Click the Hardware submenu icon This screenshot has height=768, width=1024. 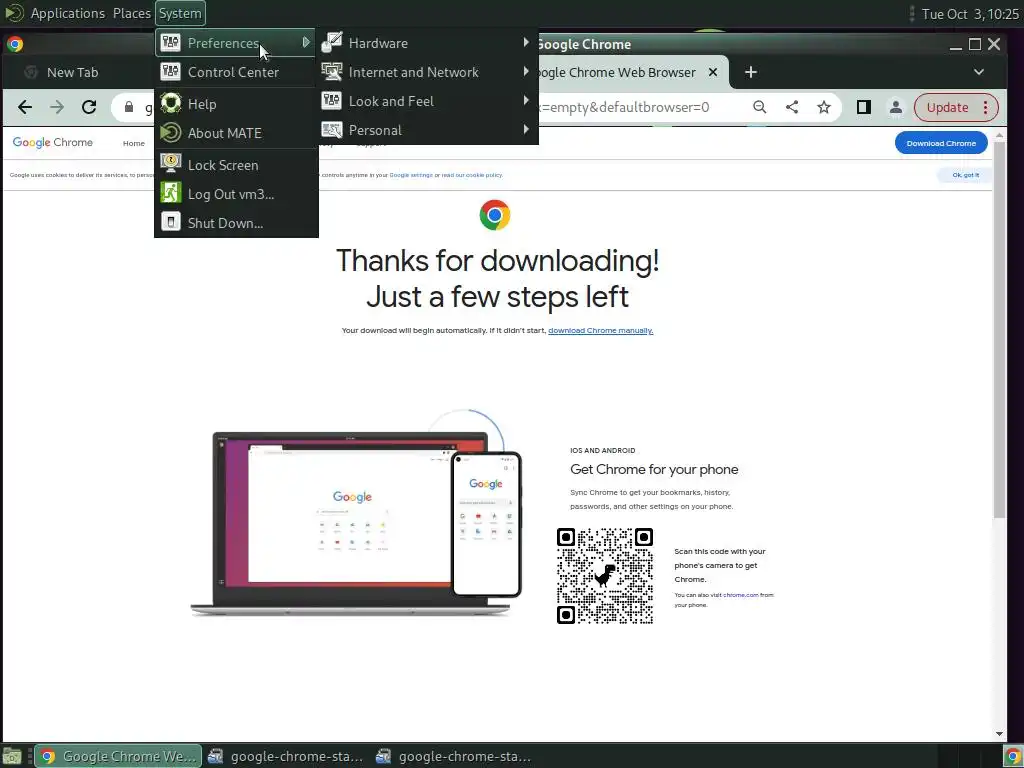332,42
